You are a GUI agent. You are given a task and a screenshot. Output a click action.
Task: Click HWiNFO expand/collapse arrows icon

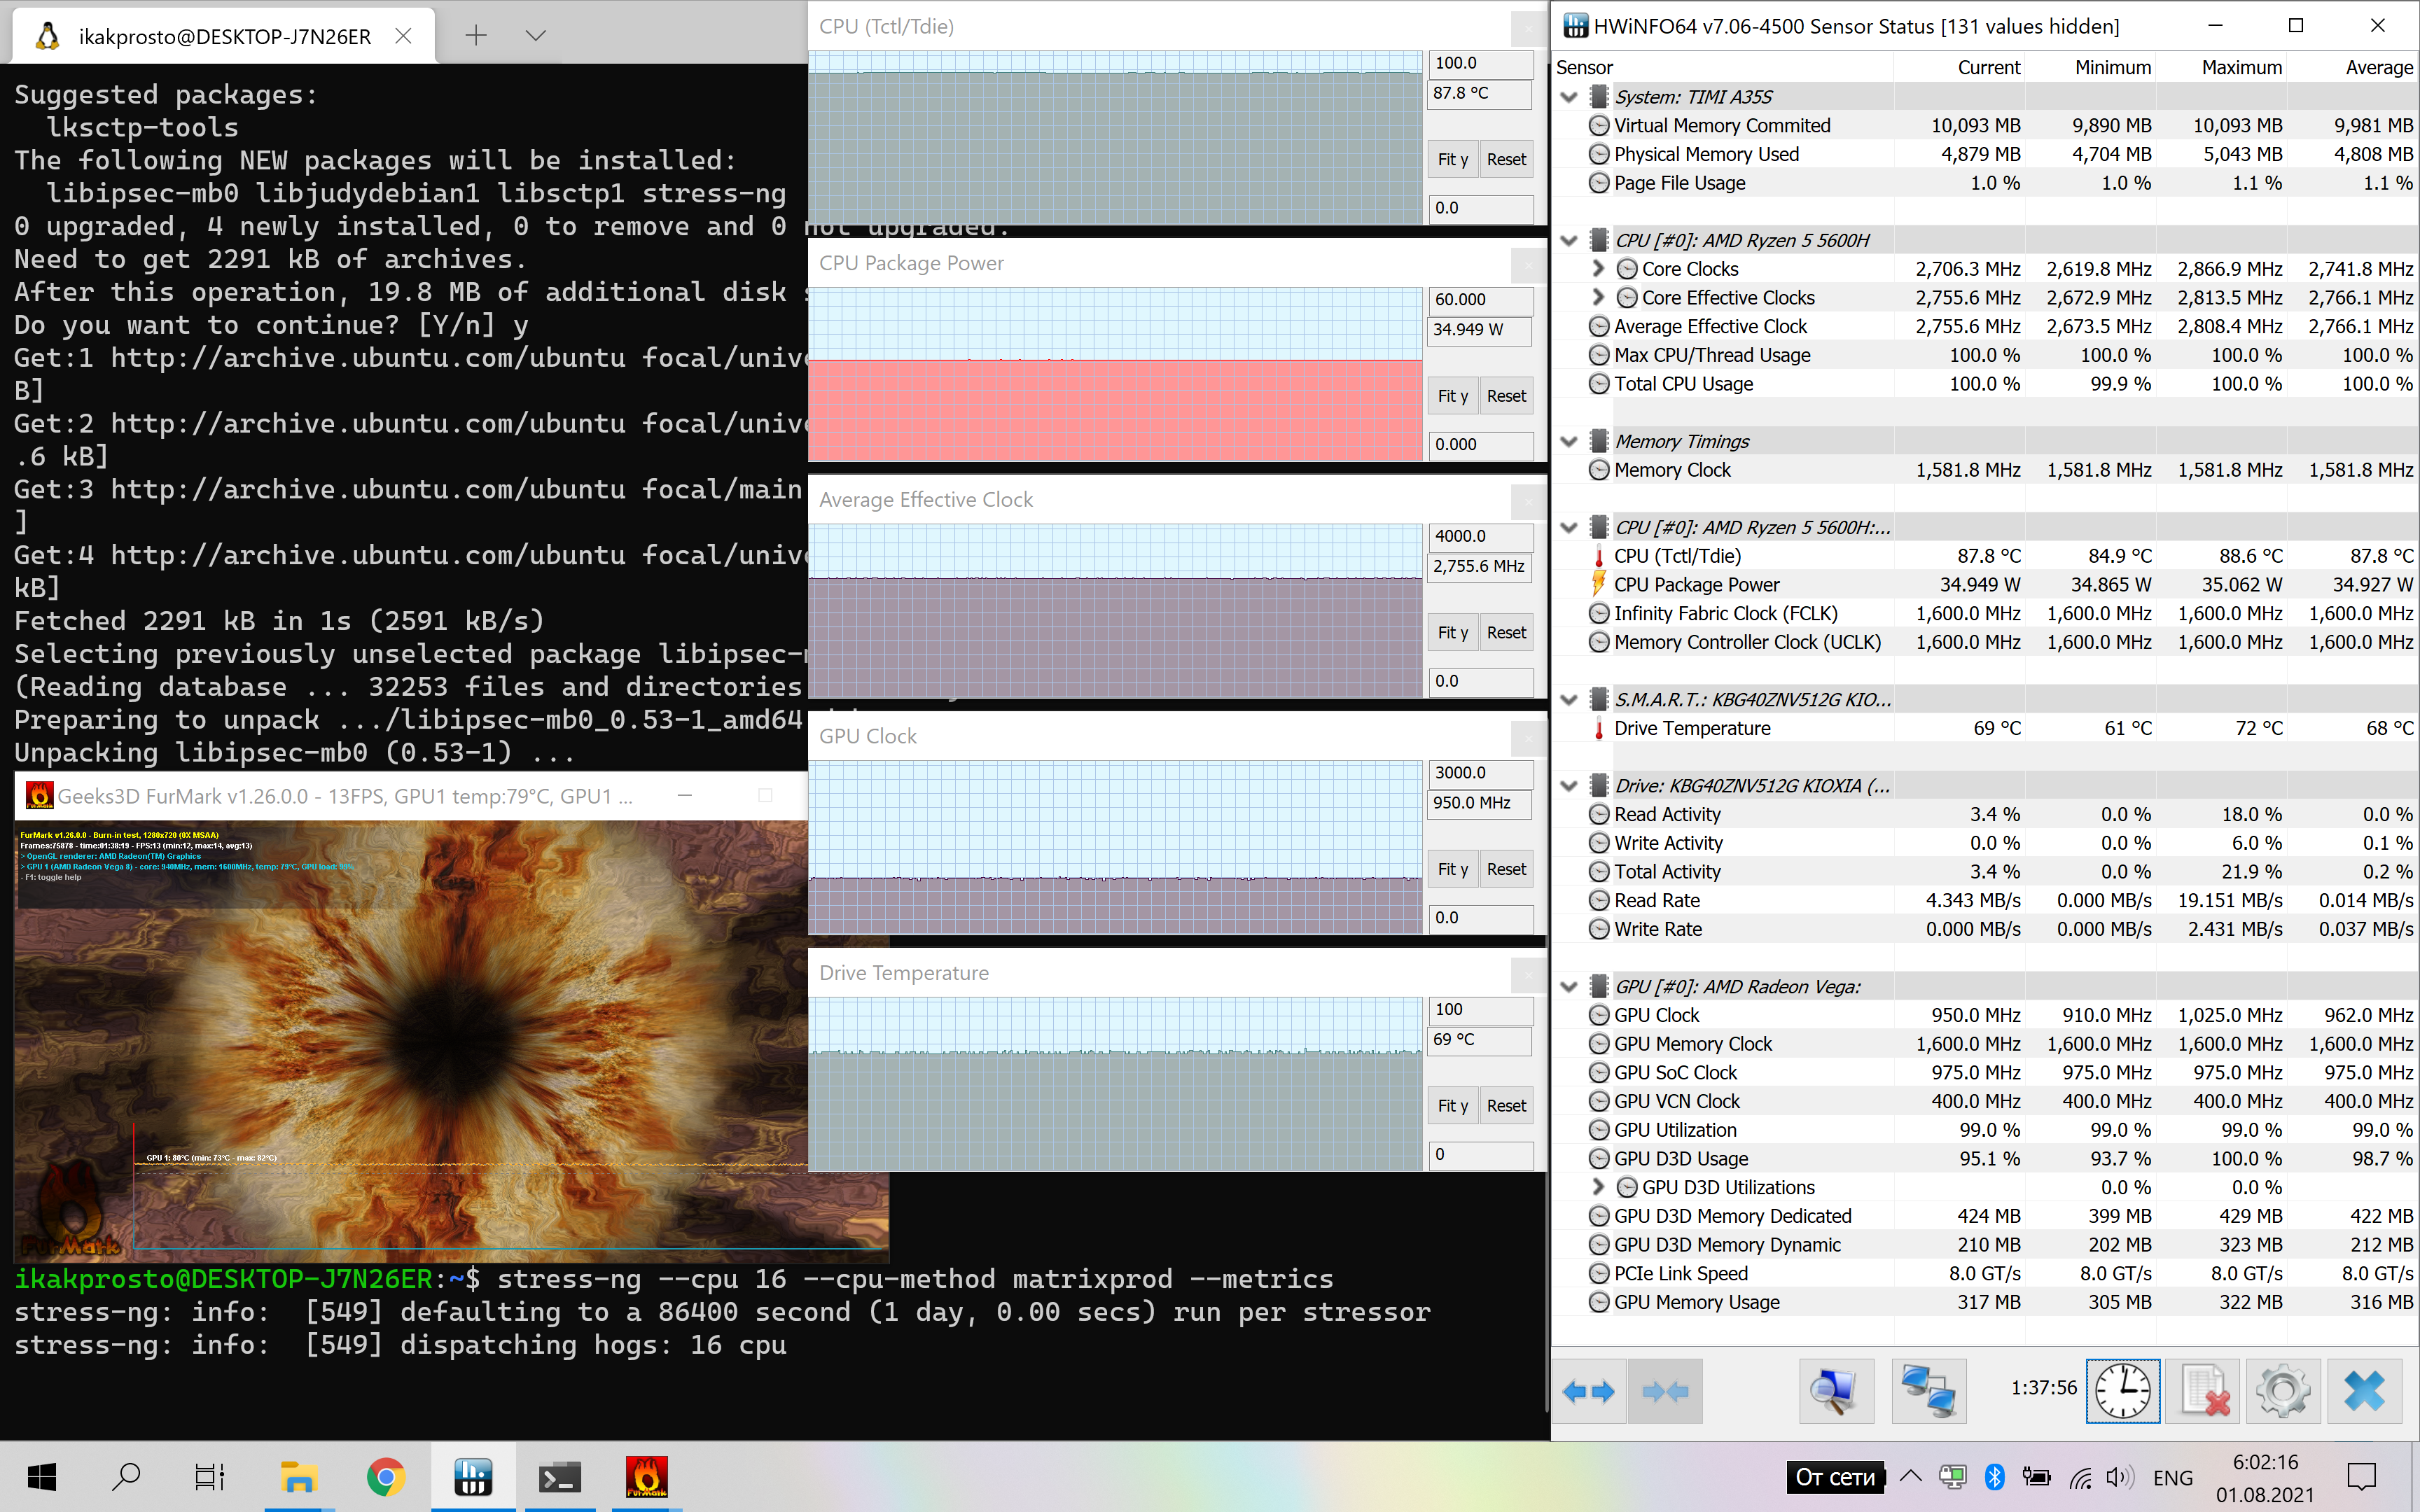coord(1588,1391)
